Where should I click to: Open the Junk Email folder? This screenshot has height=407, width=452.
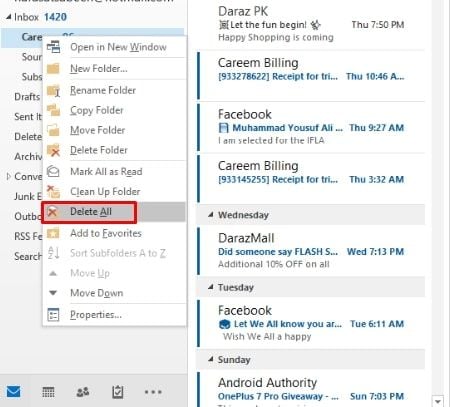(28, 197)
